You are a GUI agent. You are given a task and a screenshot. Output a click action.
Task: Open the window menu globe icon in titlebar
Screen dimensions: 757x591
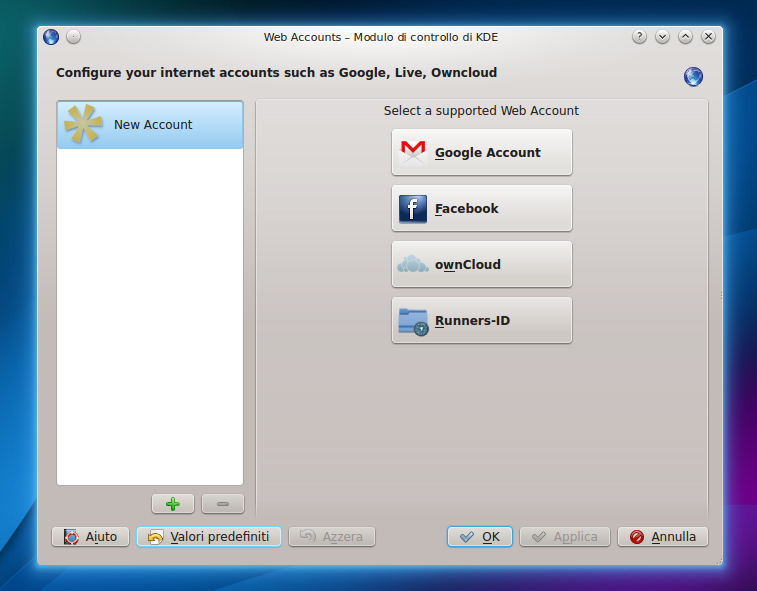(x=51, y=37)
